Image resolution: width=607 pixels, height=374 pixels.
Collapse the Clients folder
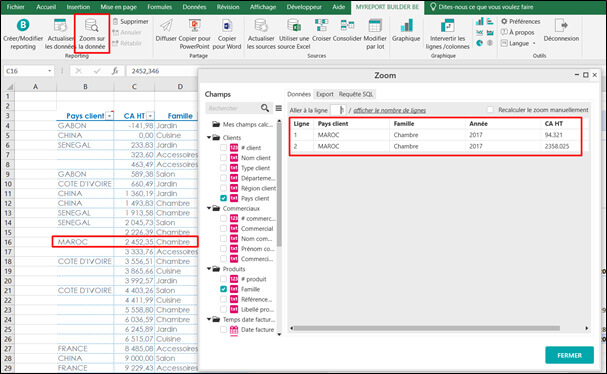point(209,137)
